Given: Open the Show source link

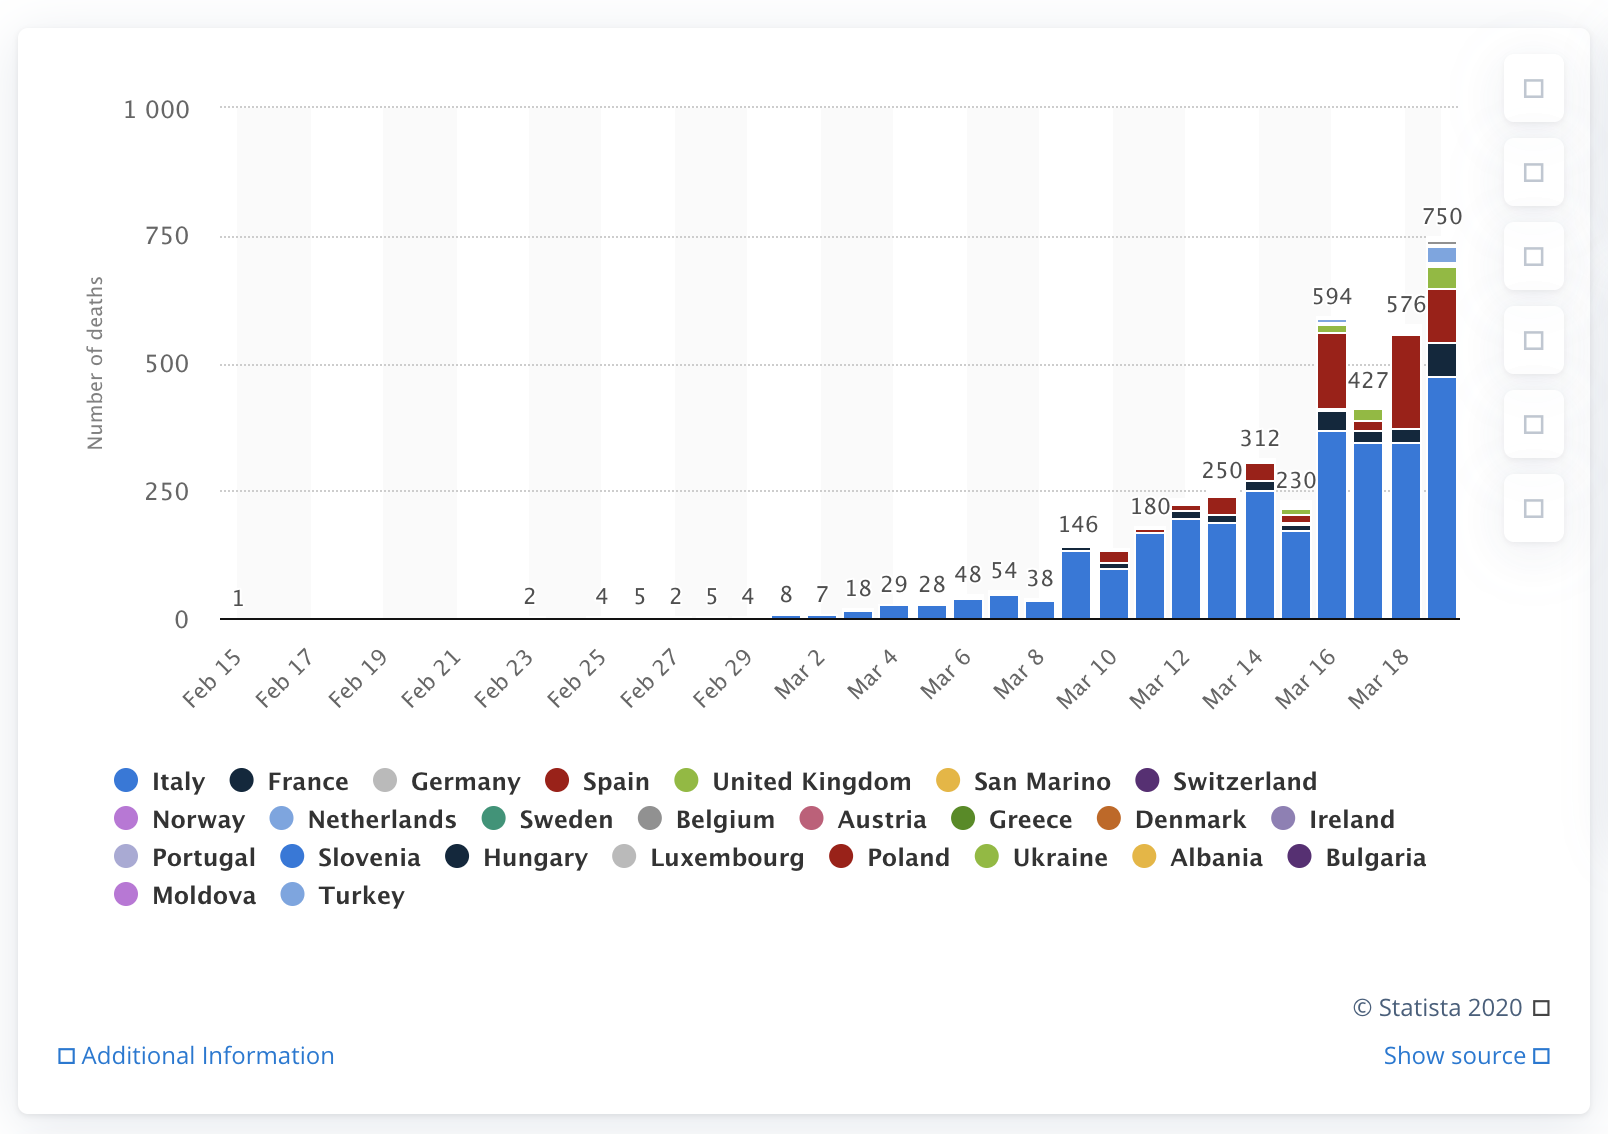Looking at the screenshot, I should click(1454, 1056).
